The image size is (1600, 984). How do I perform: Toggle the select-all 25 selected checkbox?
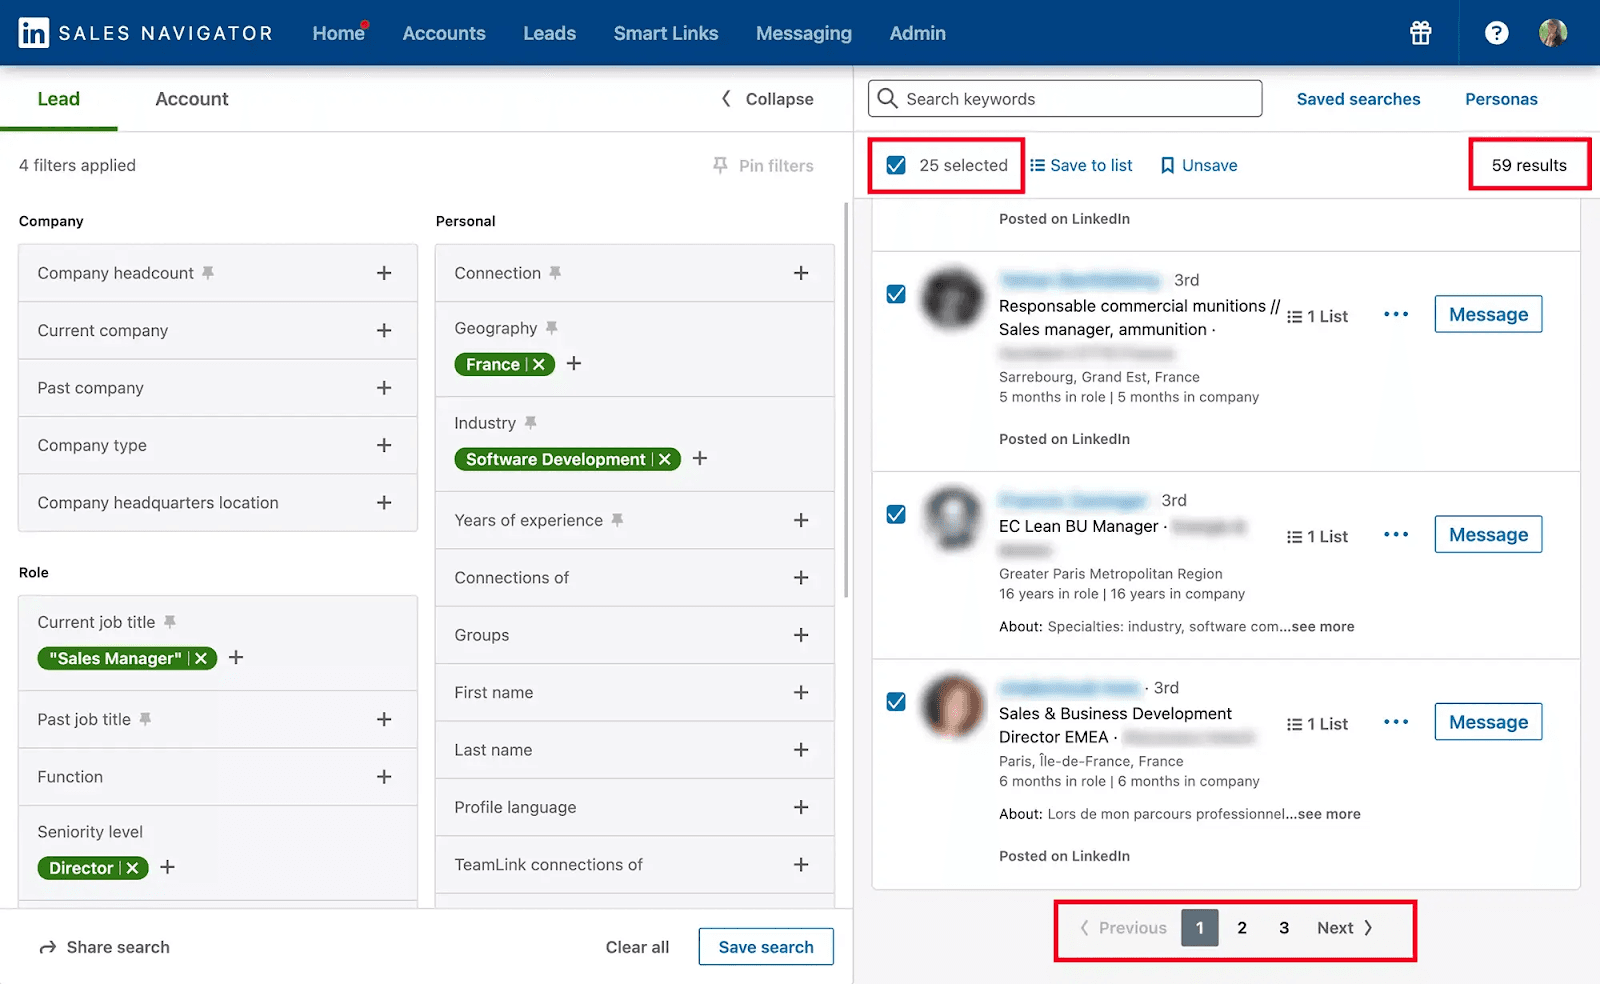point(896,165)
